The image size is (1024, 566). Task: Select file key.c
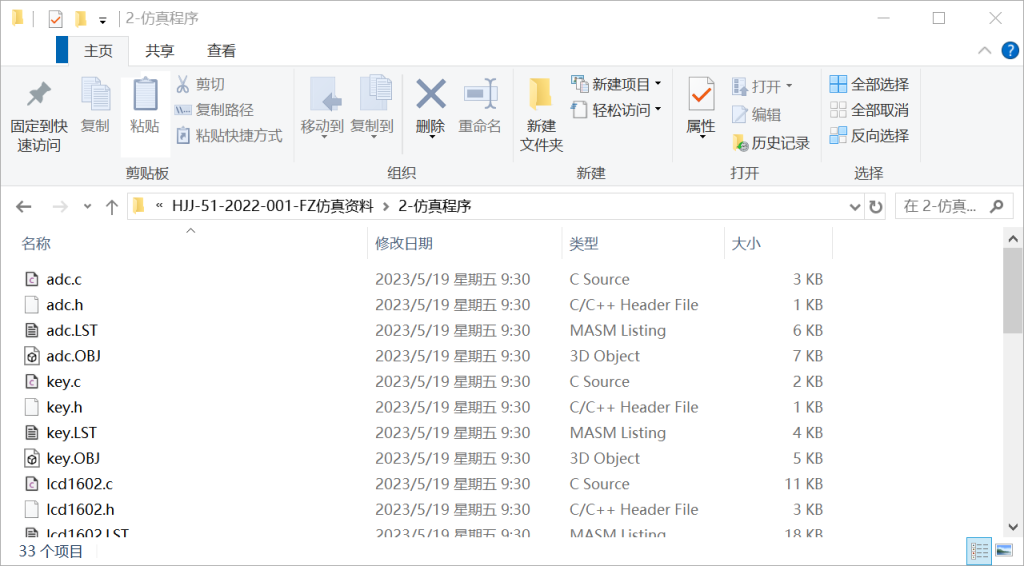point(63,381)
